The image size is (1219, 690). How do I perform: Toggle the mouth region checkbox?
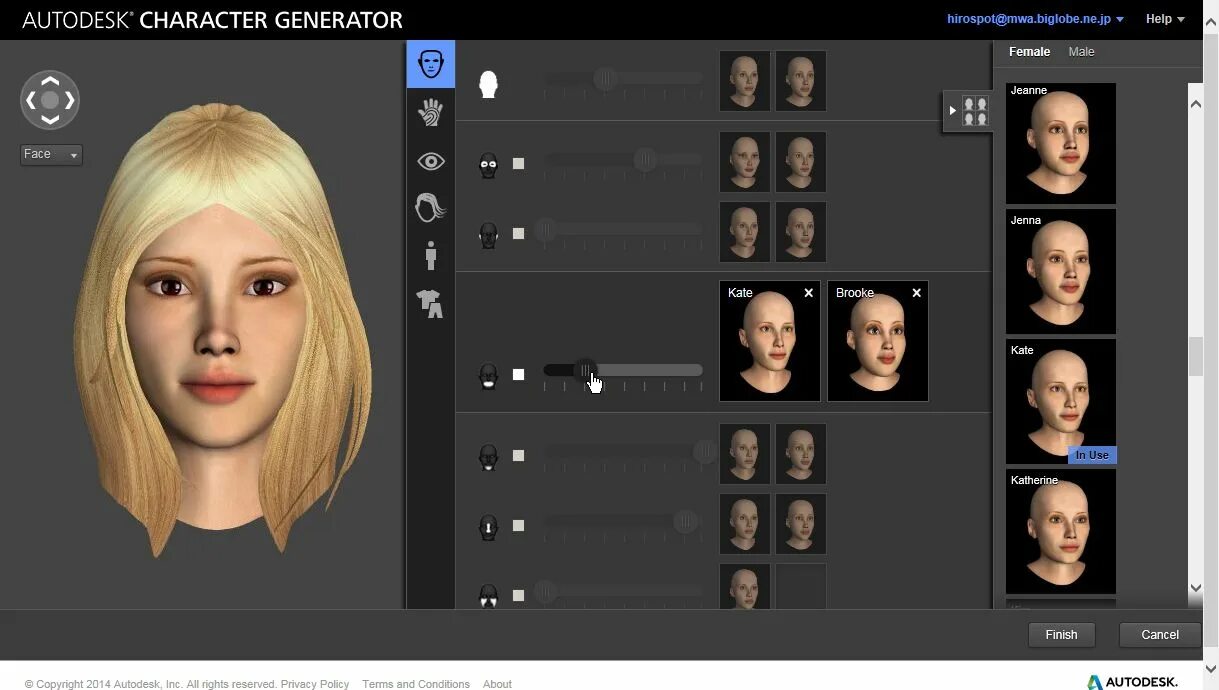(518, 374)
